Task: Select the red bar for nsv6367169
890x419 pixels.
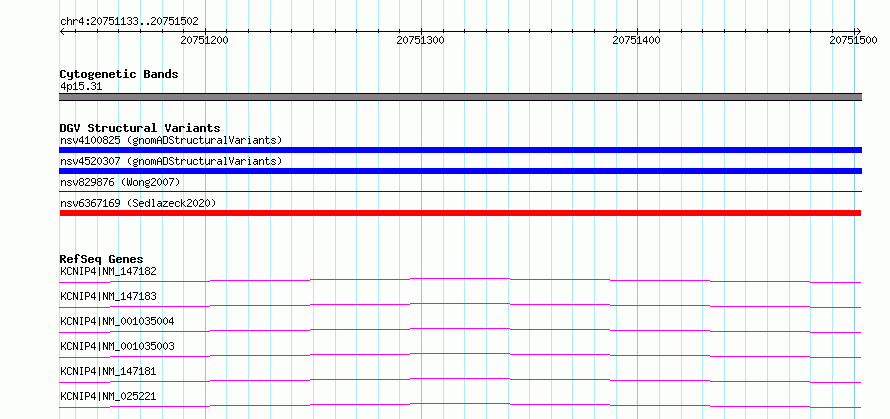Action: pos(460,213)
